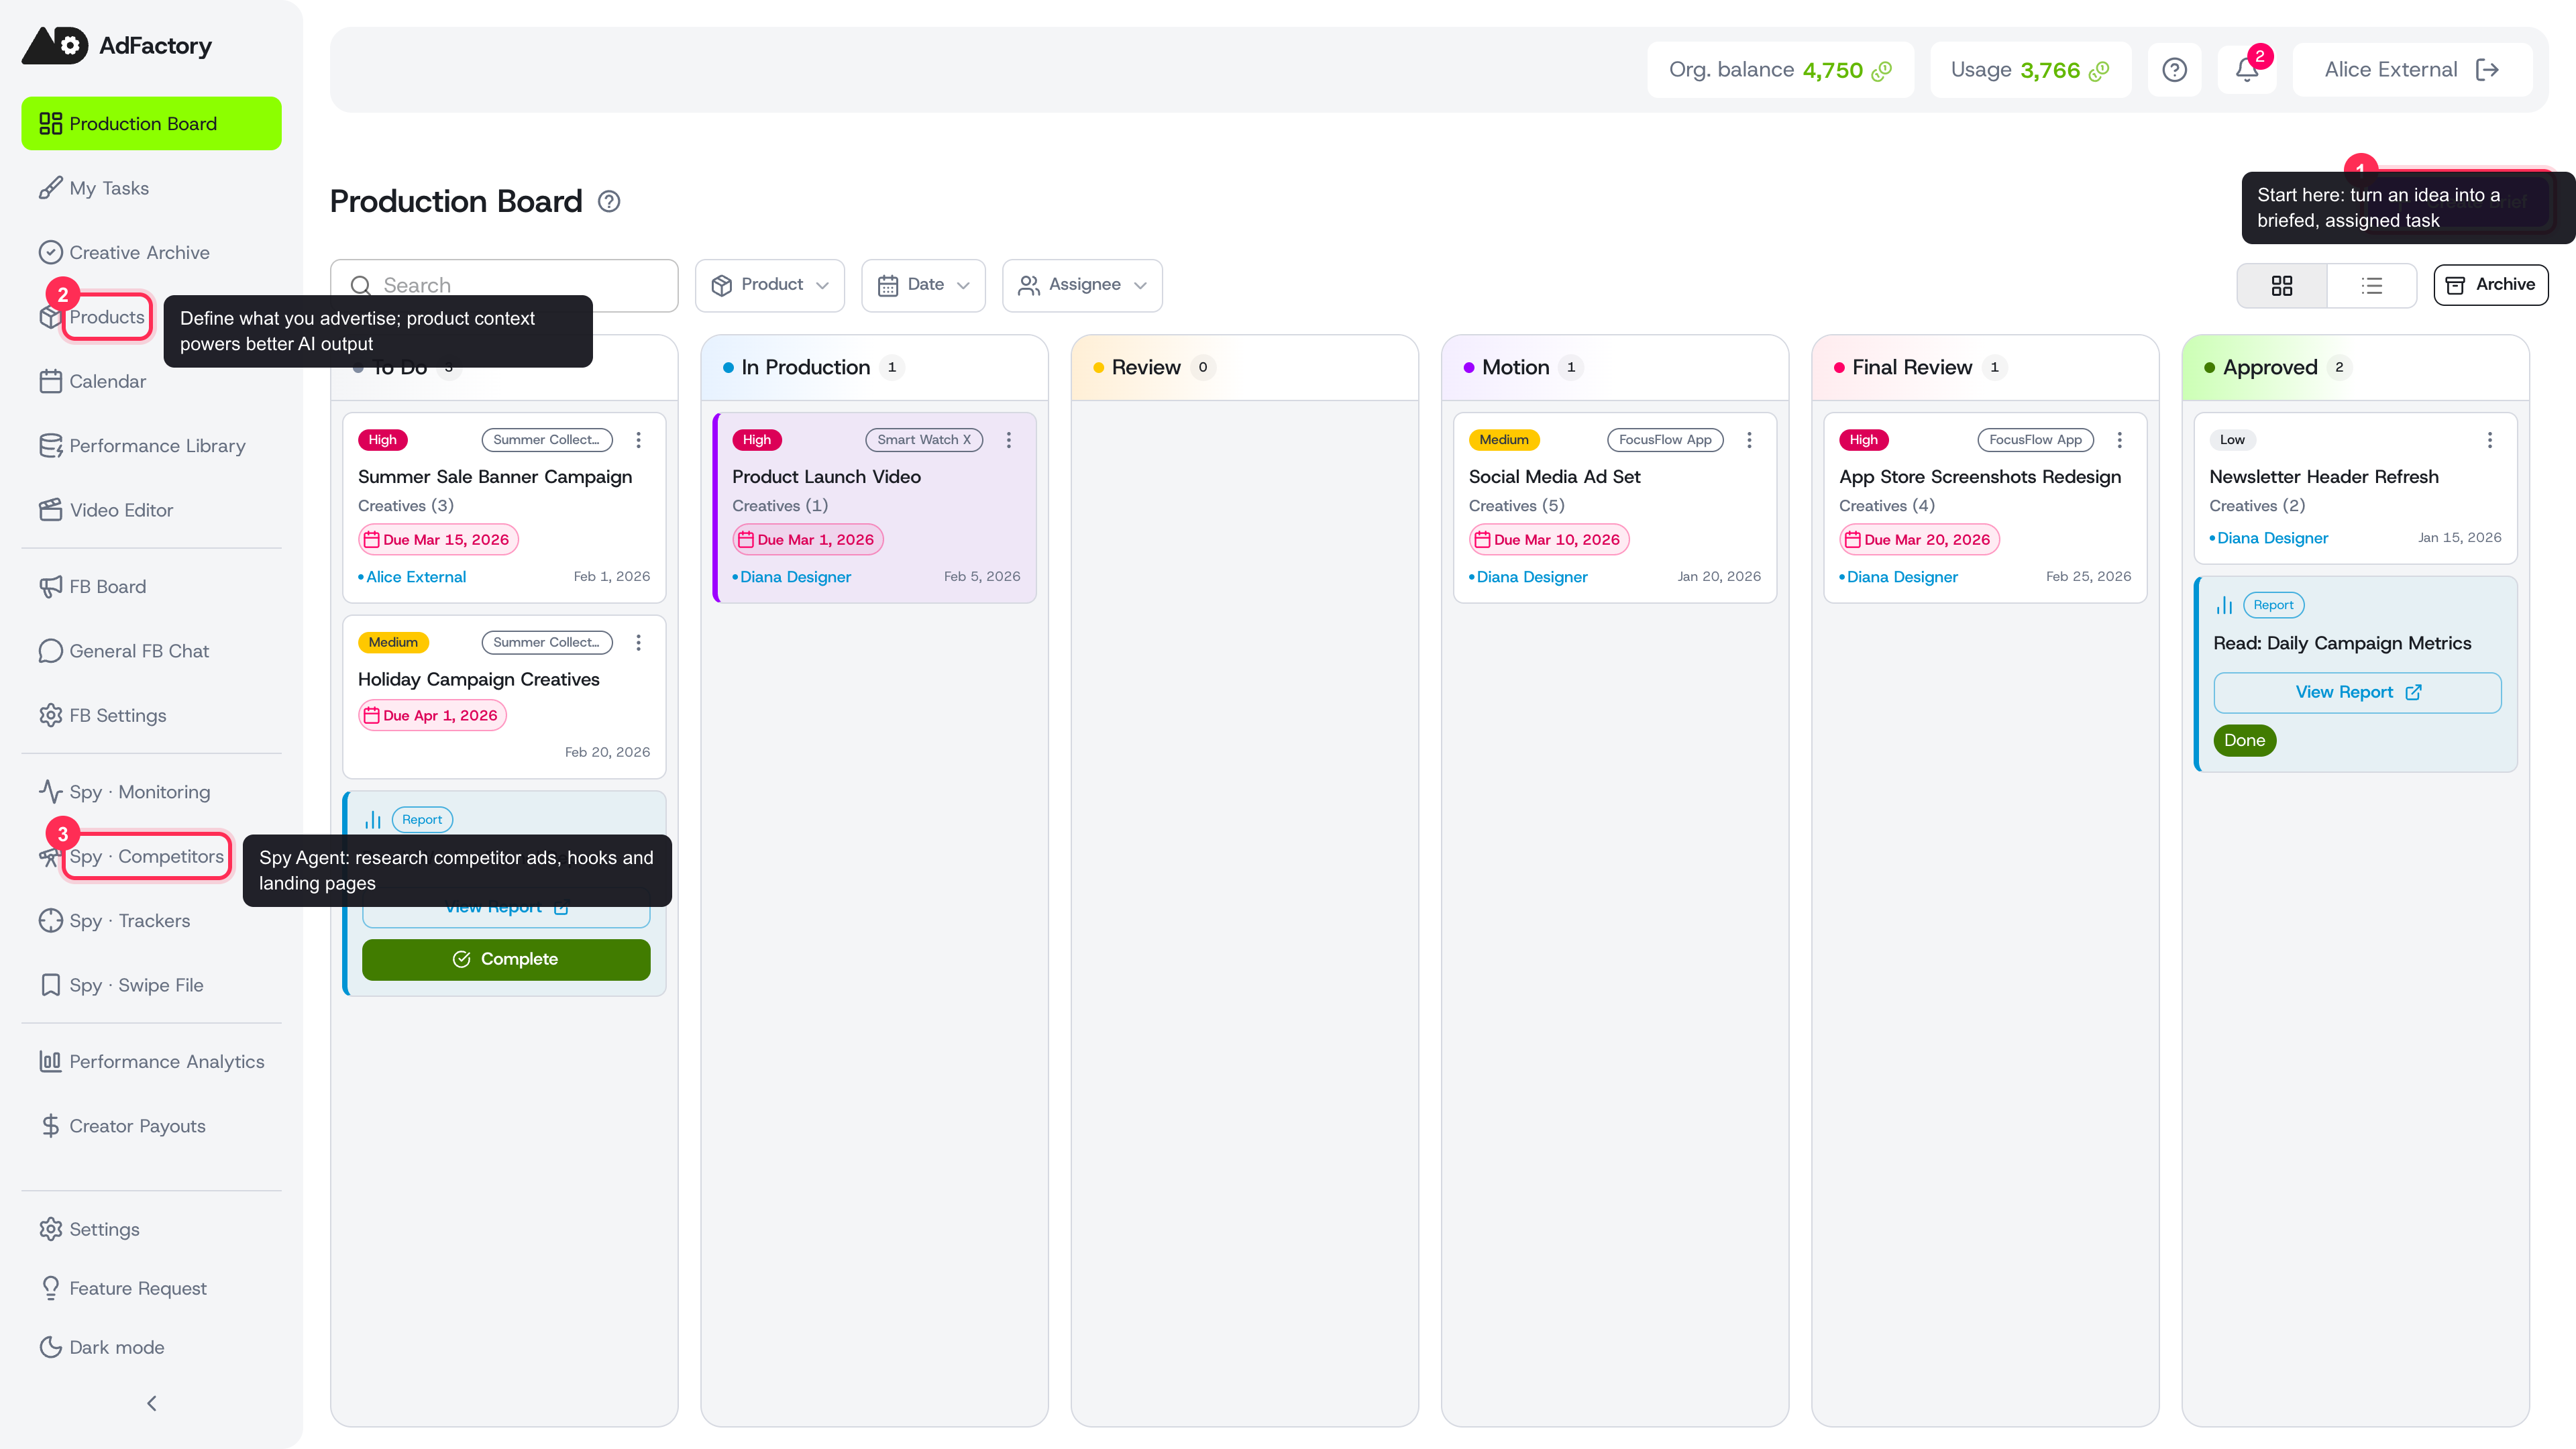Open Creative Archive check icon

(x=50, y=252)
